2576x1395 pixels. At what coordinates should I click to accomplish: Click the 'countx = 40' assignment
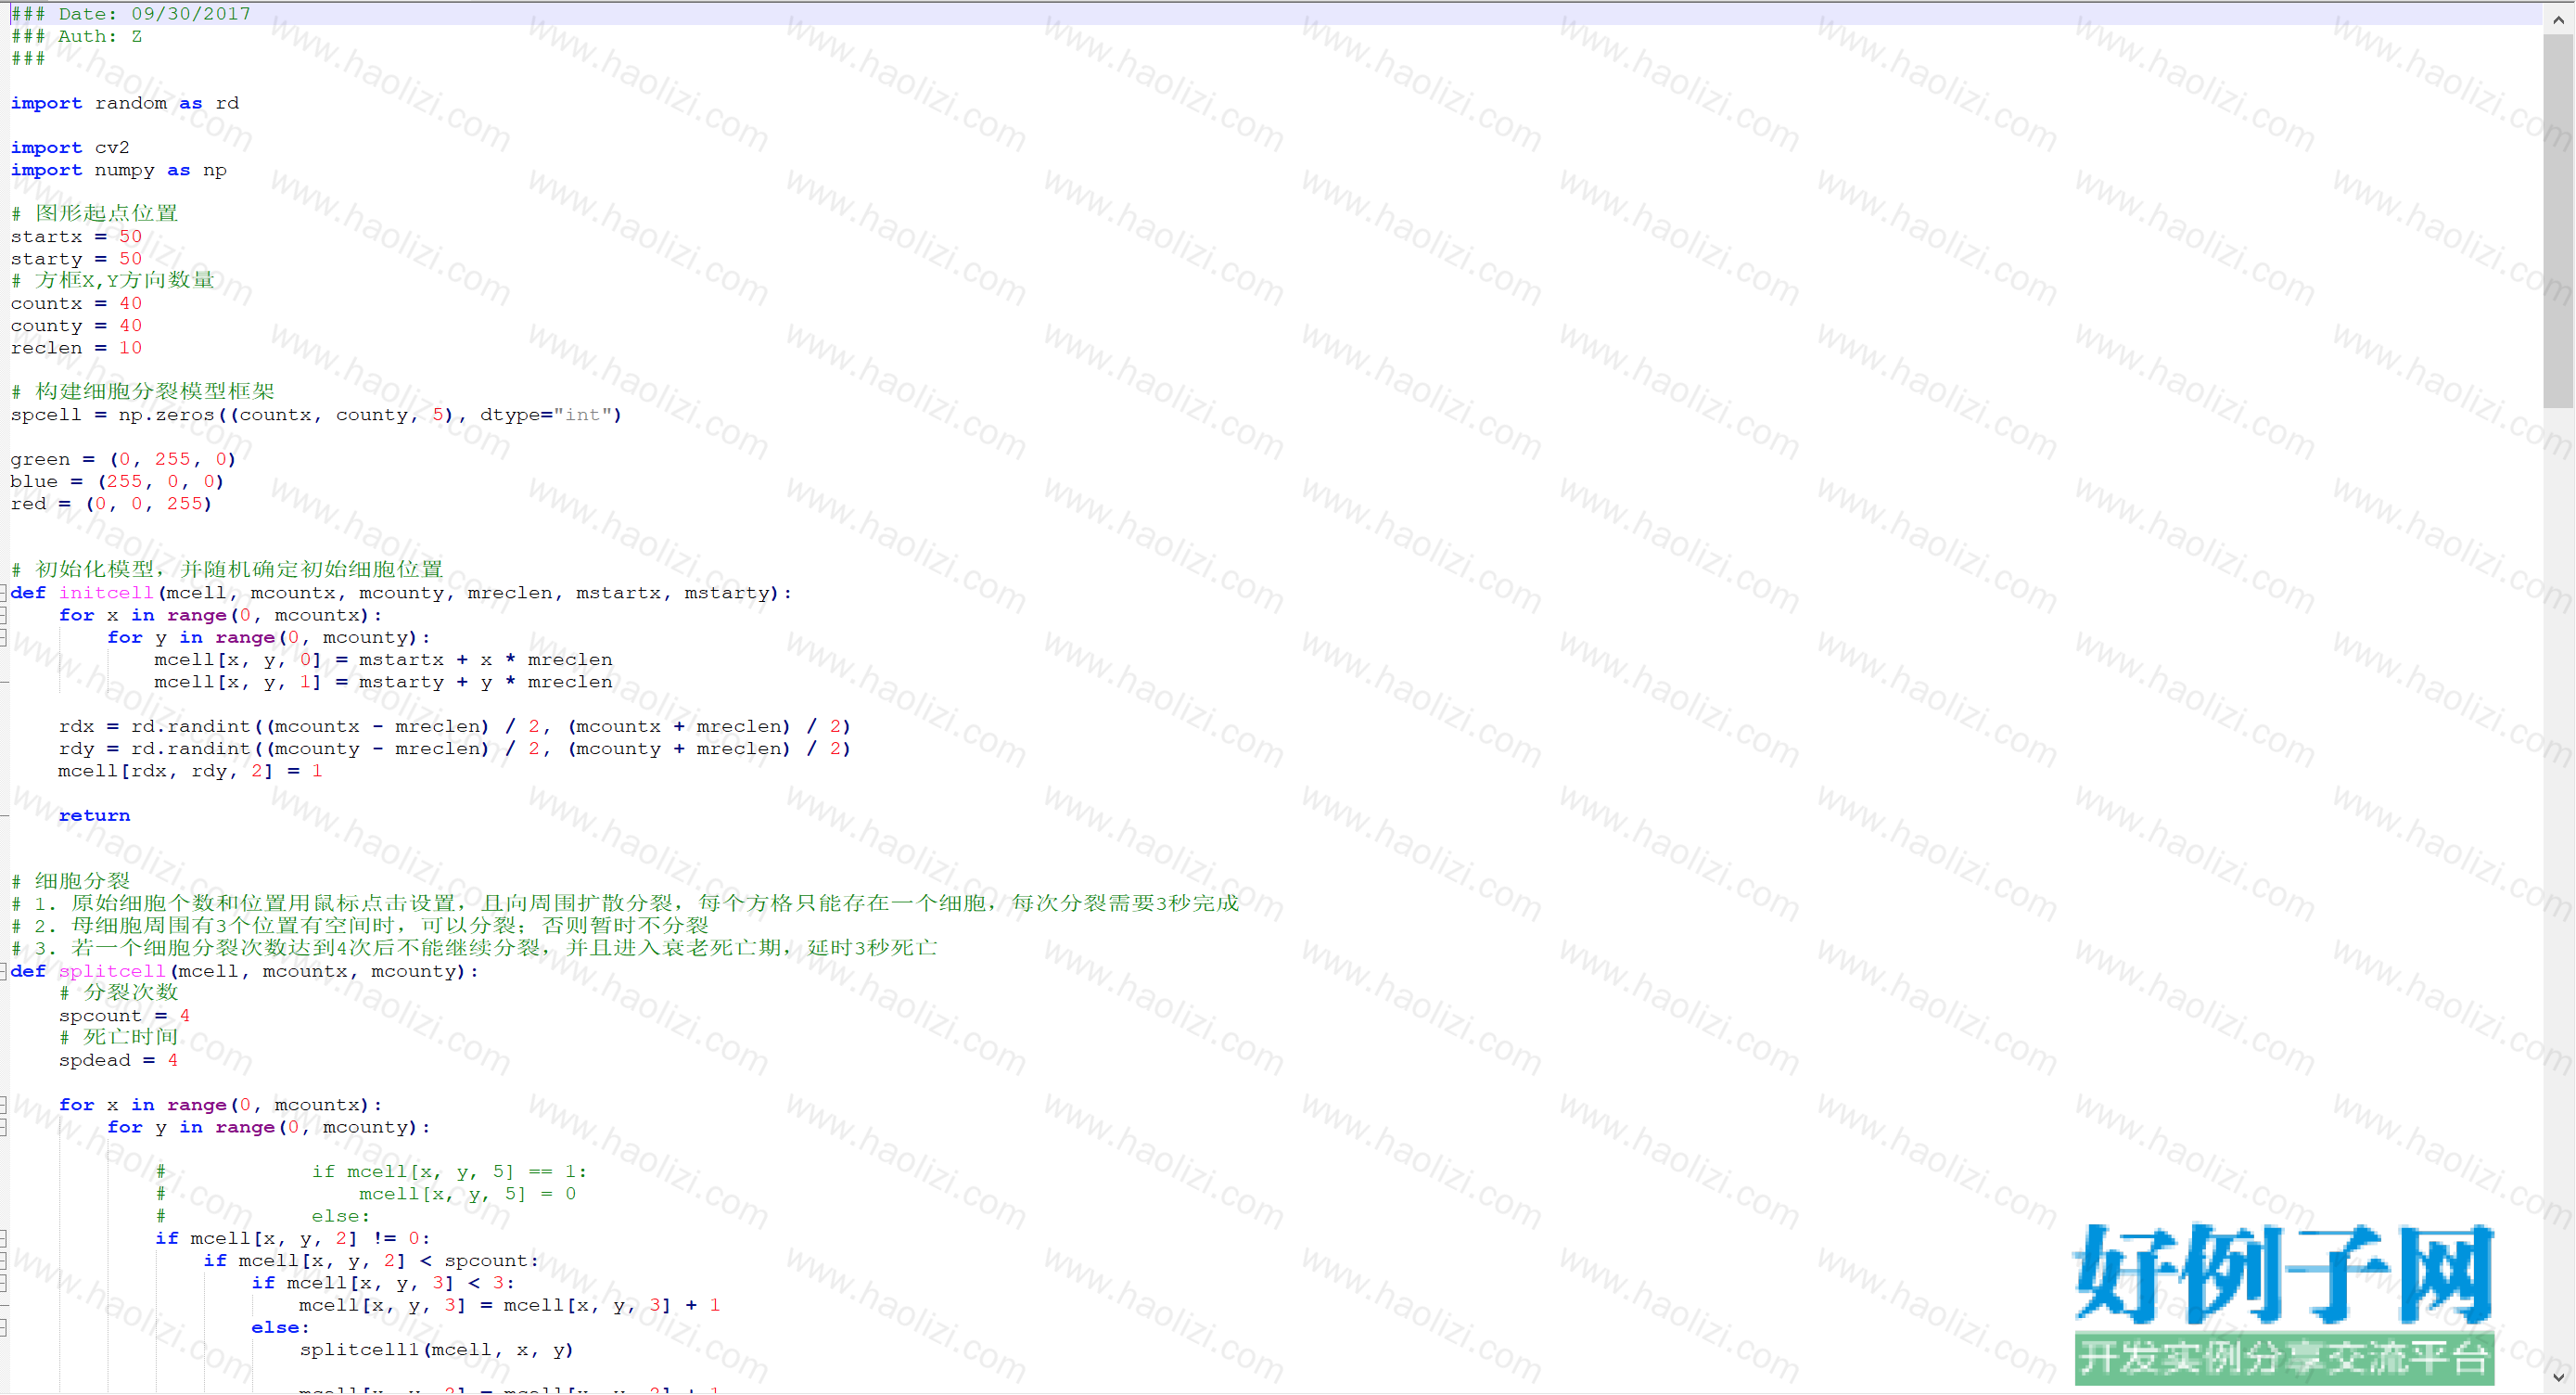click(x=76, y=304)
